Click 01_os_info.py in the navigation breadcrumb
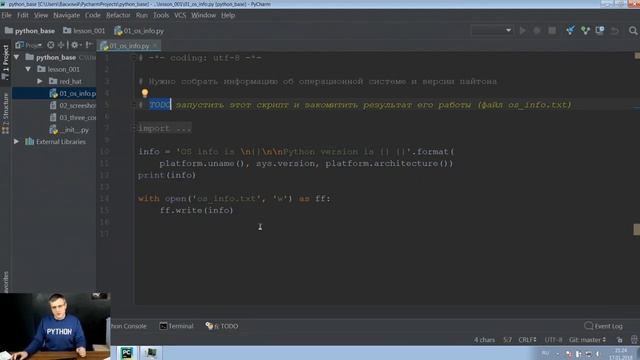 pos(139,31)
